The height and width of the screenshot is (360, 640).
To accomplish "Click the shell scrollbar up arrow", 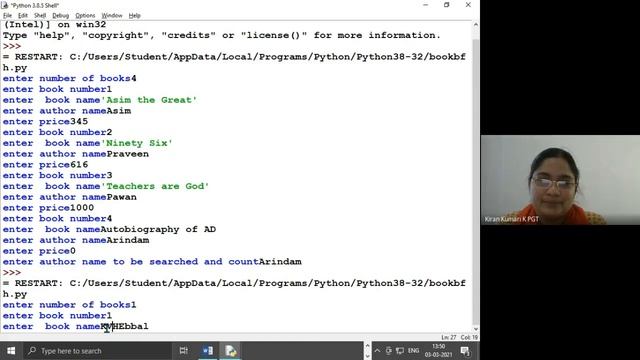I will pos(476,25).
